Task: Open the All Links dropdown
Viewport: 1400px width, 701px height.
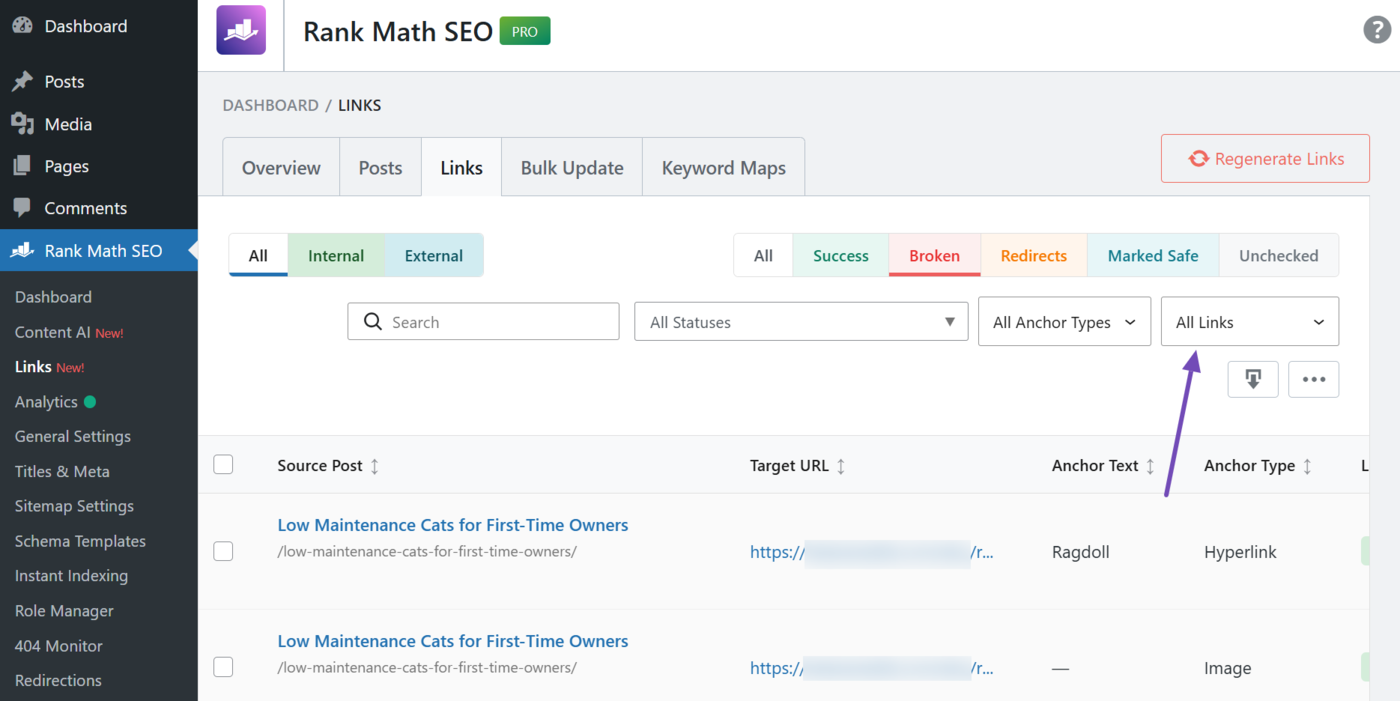Action: pos(1249,321)
